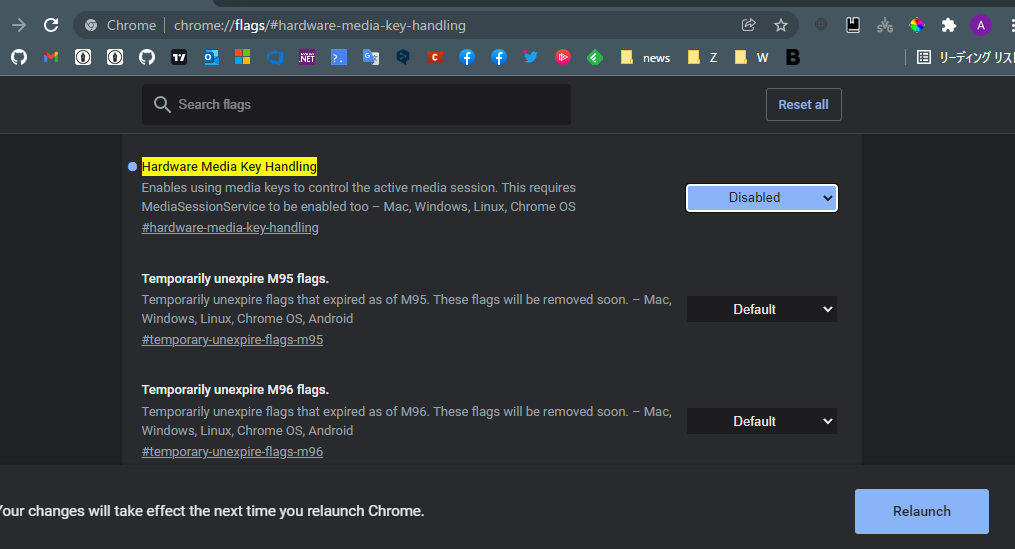
Task: Open the W bookmark folder
Action: click(x=751, y=58)
